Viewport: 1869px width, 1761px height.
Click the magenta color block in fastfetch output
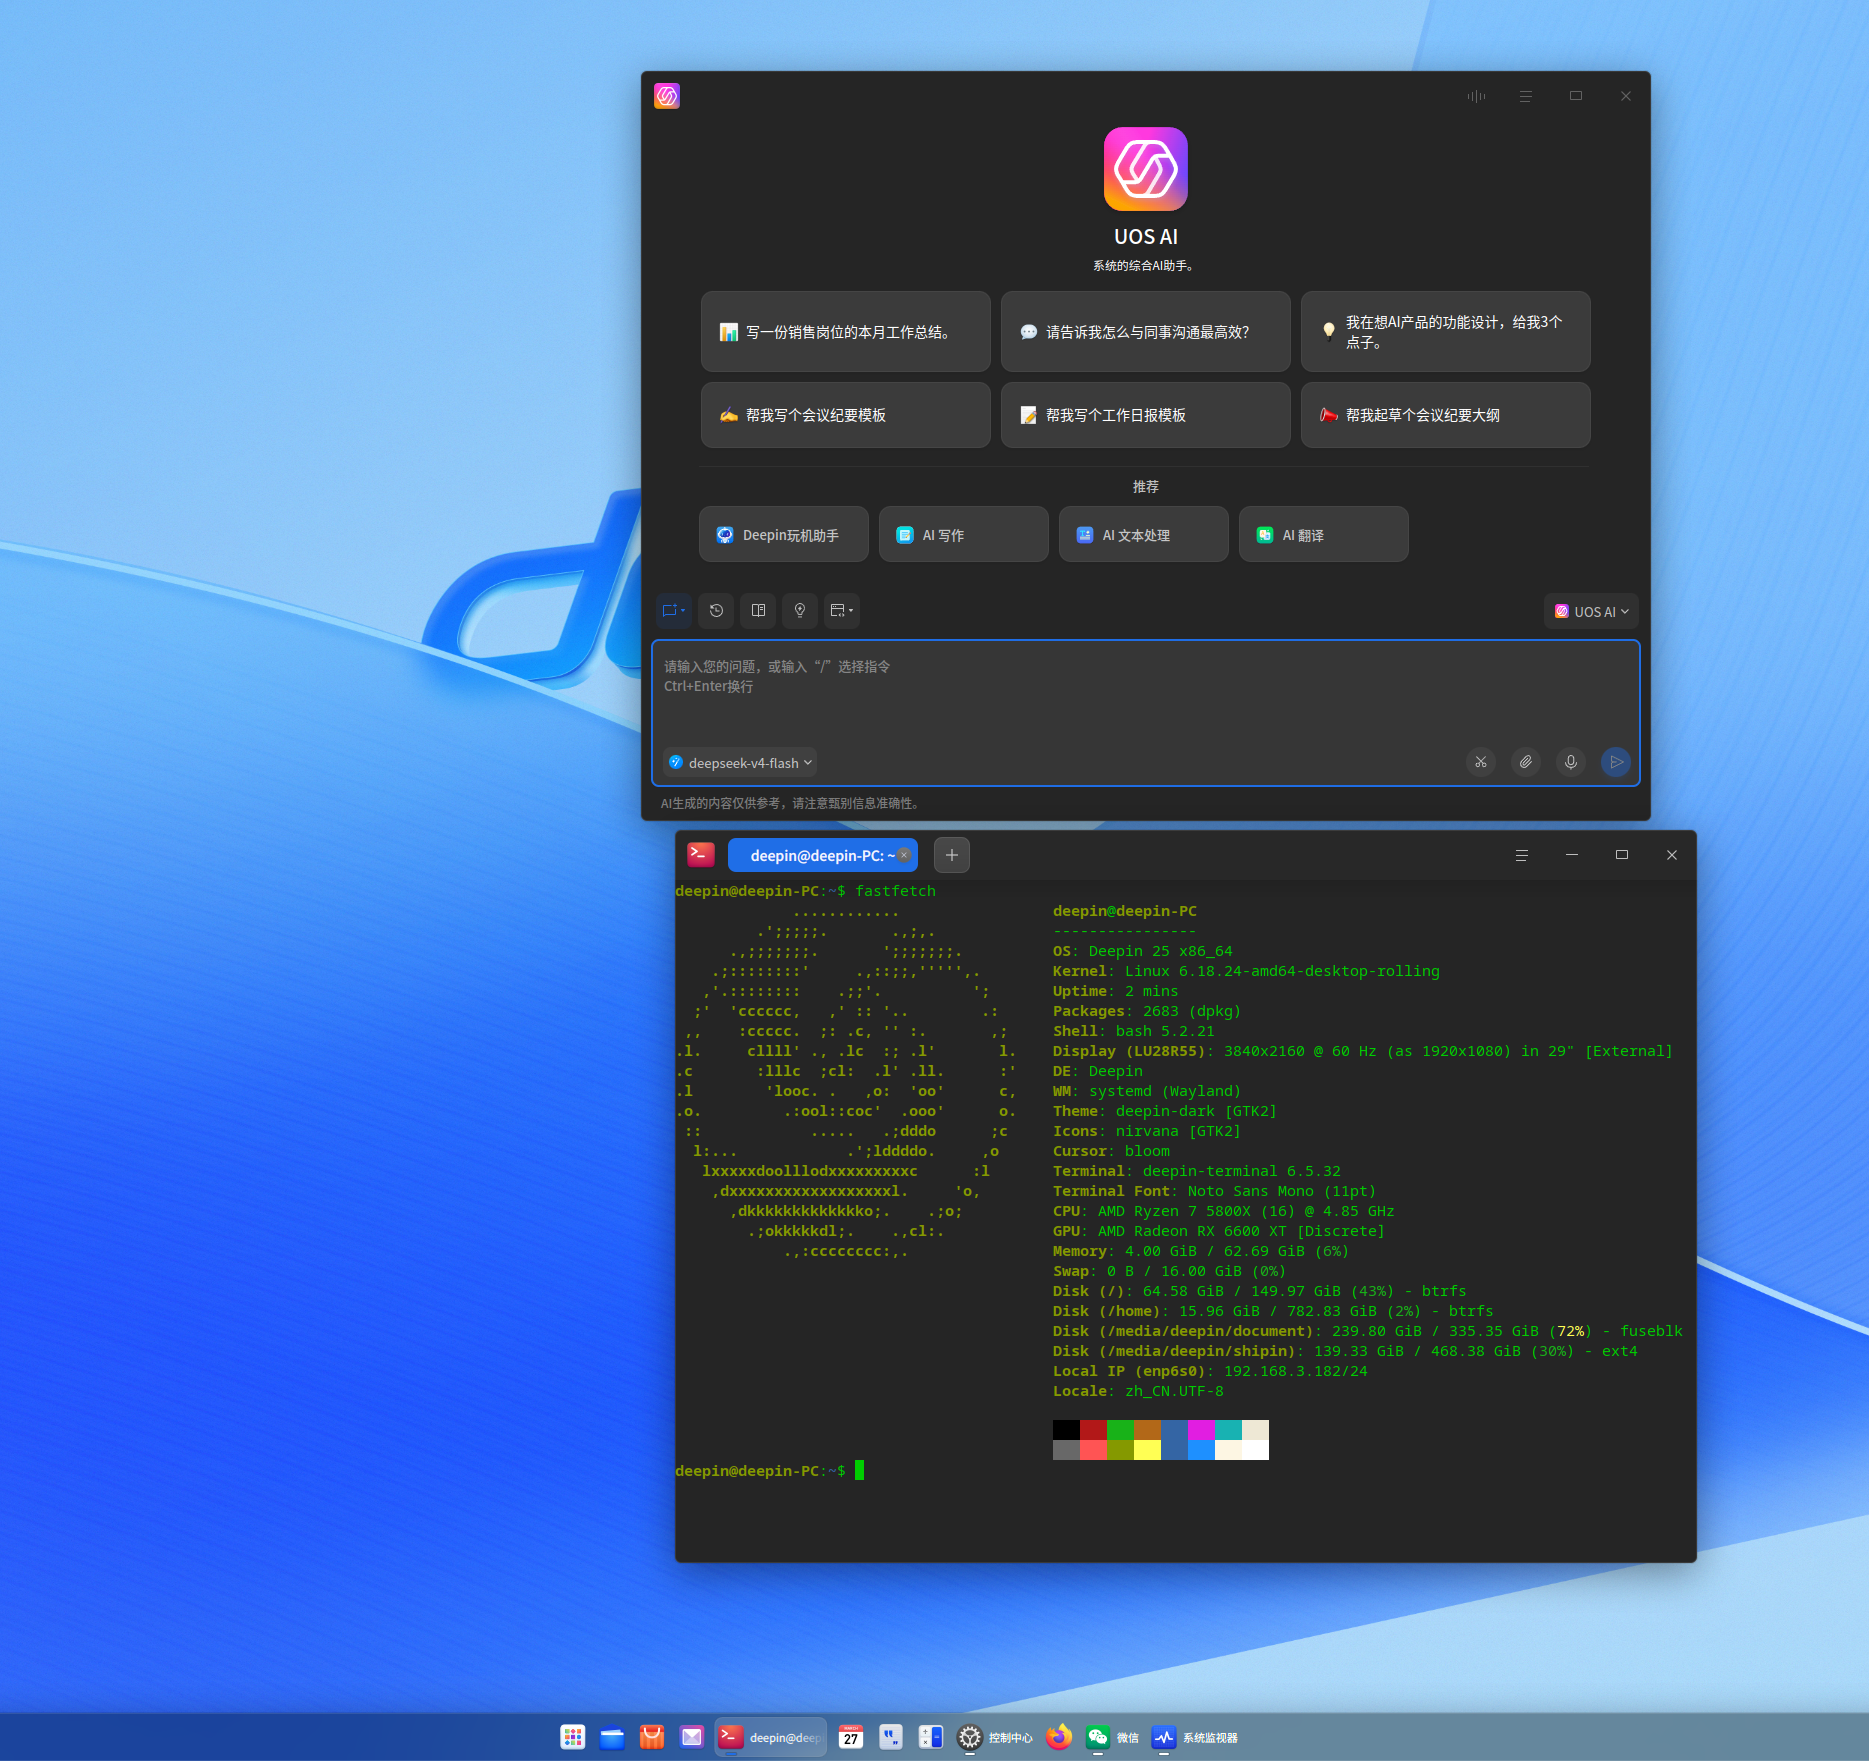1202,1430
